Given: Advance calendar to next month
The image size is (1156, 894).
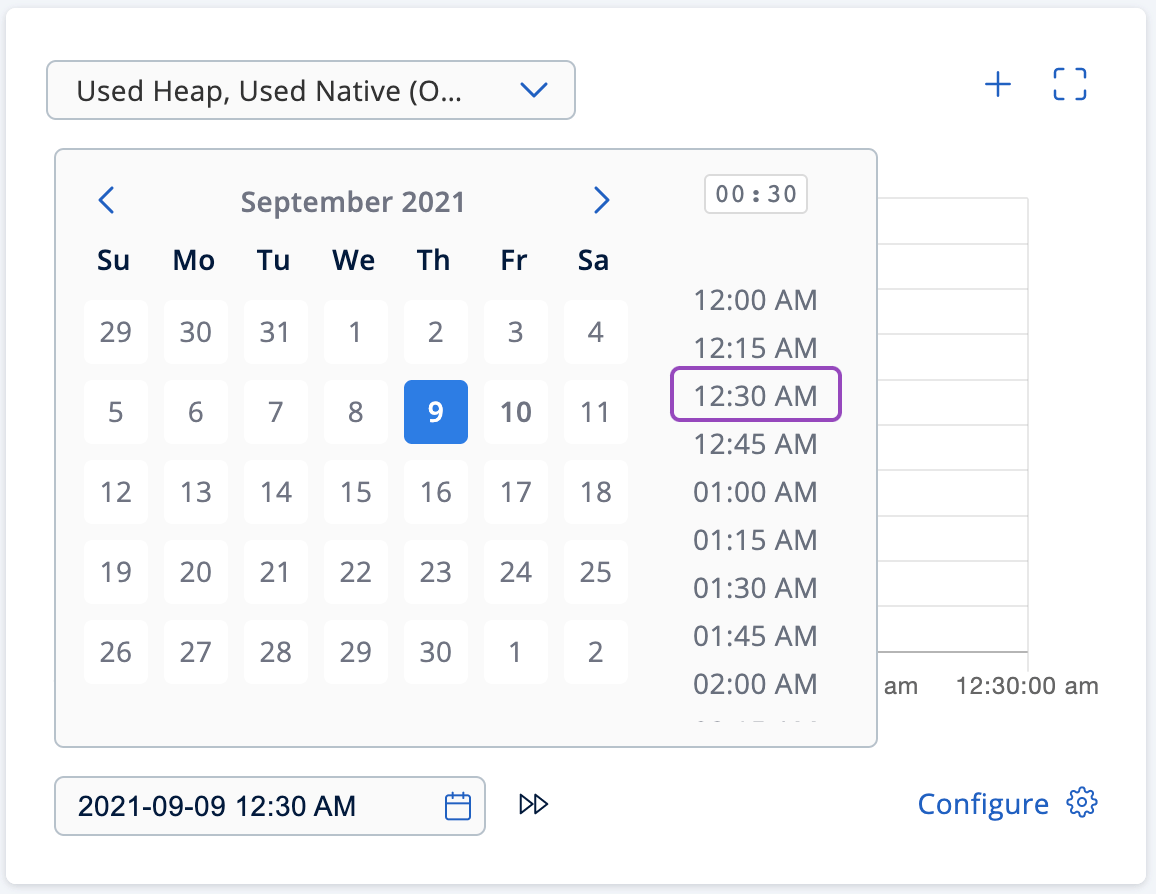Looking at the screenshot, I should 601,201.
